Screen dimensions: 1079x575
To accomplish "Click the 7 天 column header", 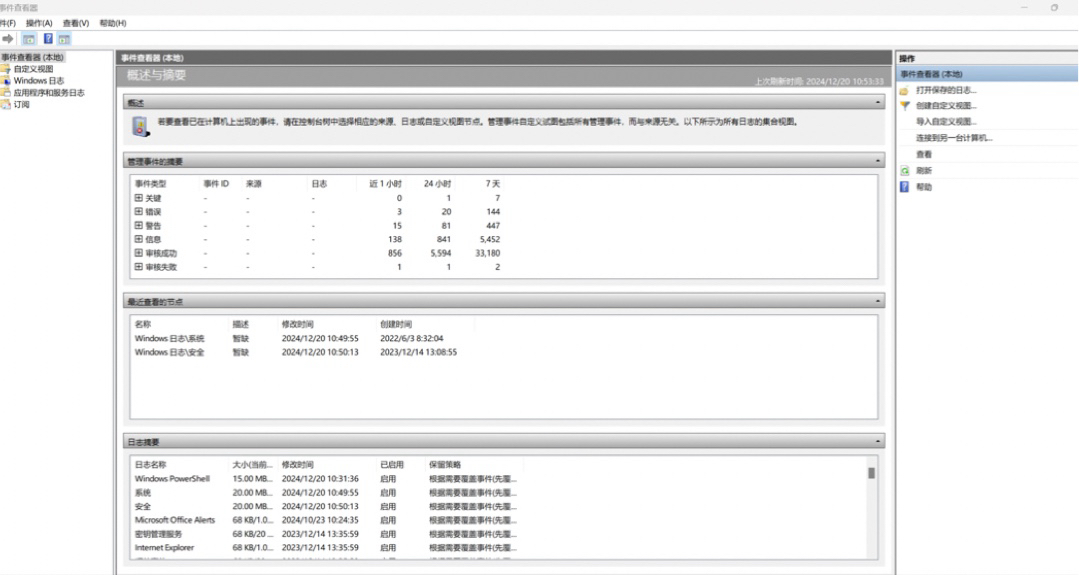I will click(493, 184).
